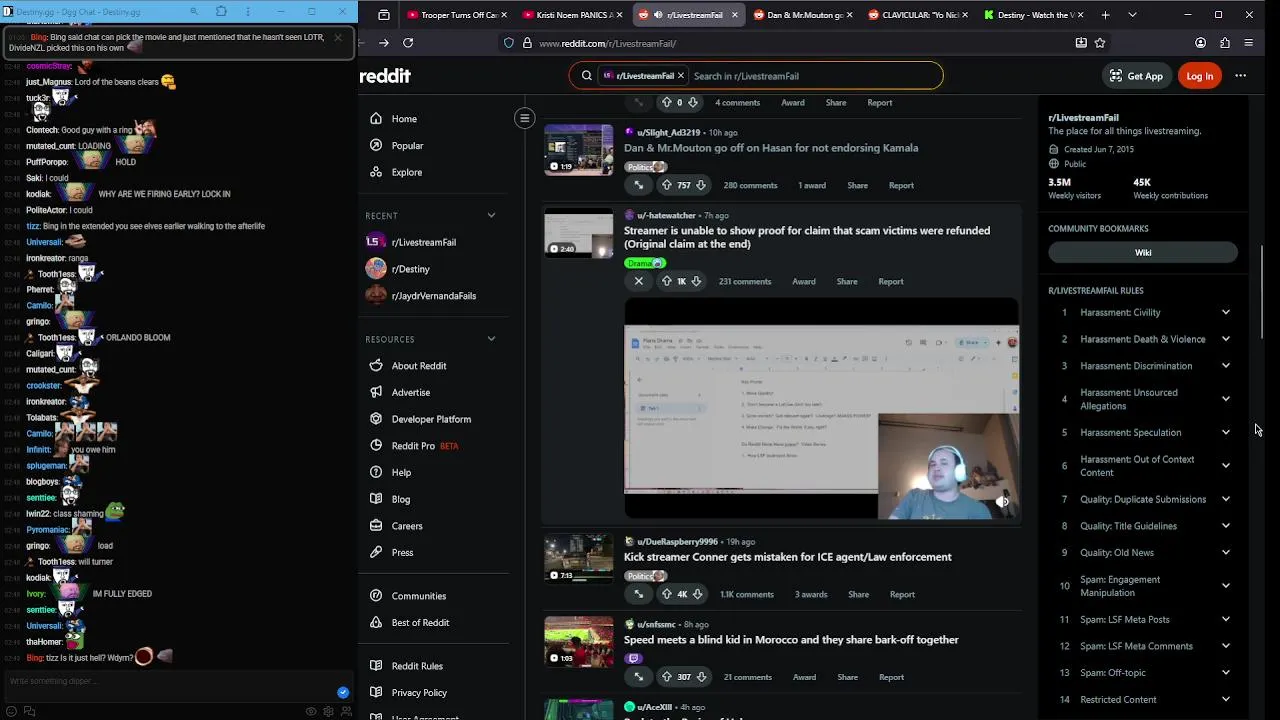This screenshot has width=1280, height=720.
Task: Open browser extensions puzzle icon
Action: (x=1224, y=43)
